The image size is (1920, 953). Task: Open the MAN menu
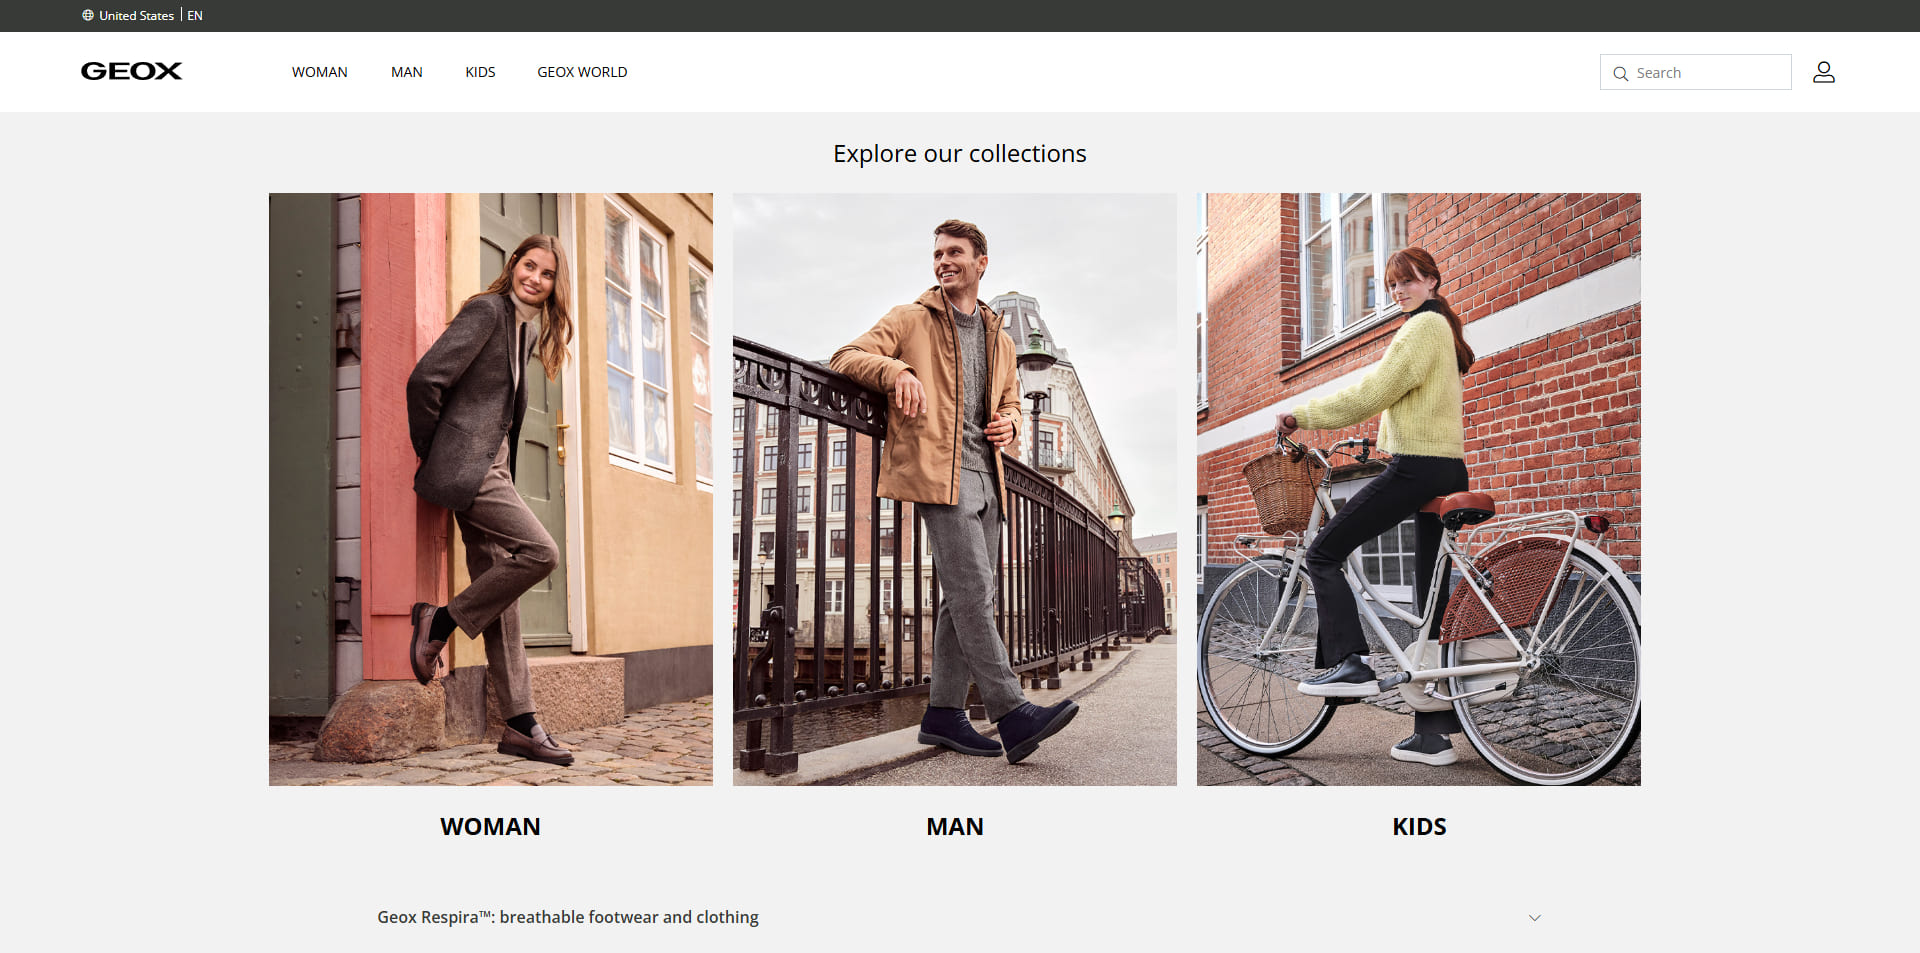click(406, 72)
